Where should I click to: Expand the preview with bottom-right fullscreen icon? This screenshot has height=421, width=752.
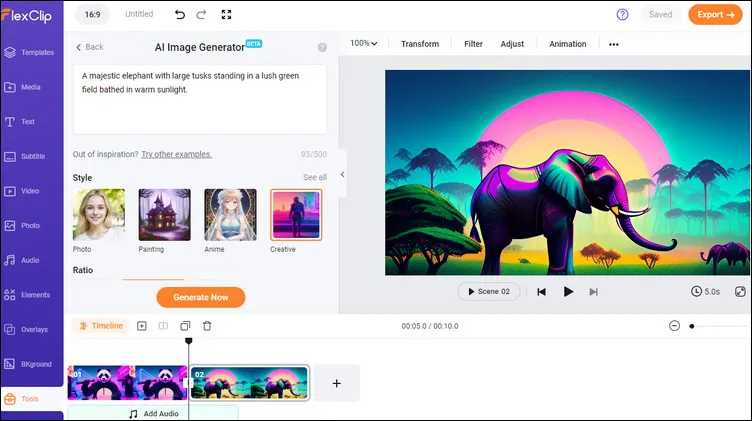[x=740, y=292]
